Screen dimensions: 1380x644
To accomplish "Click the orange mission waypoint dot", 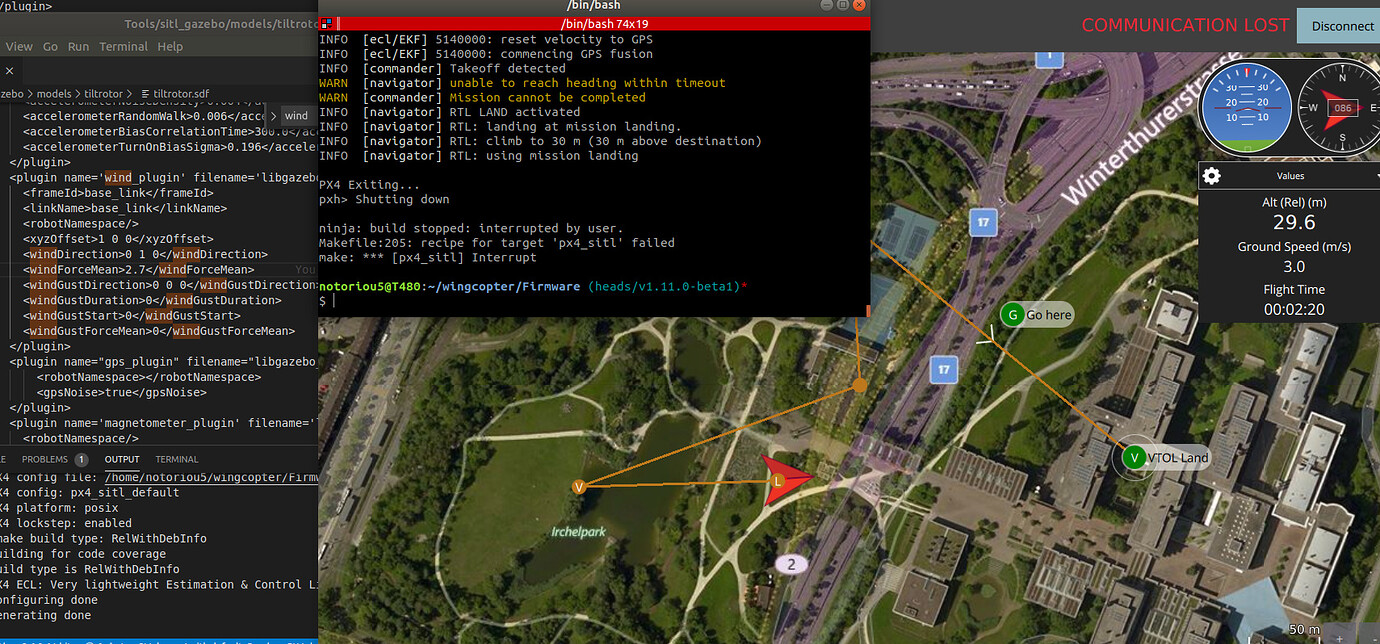I will (860, 385).
